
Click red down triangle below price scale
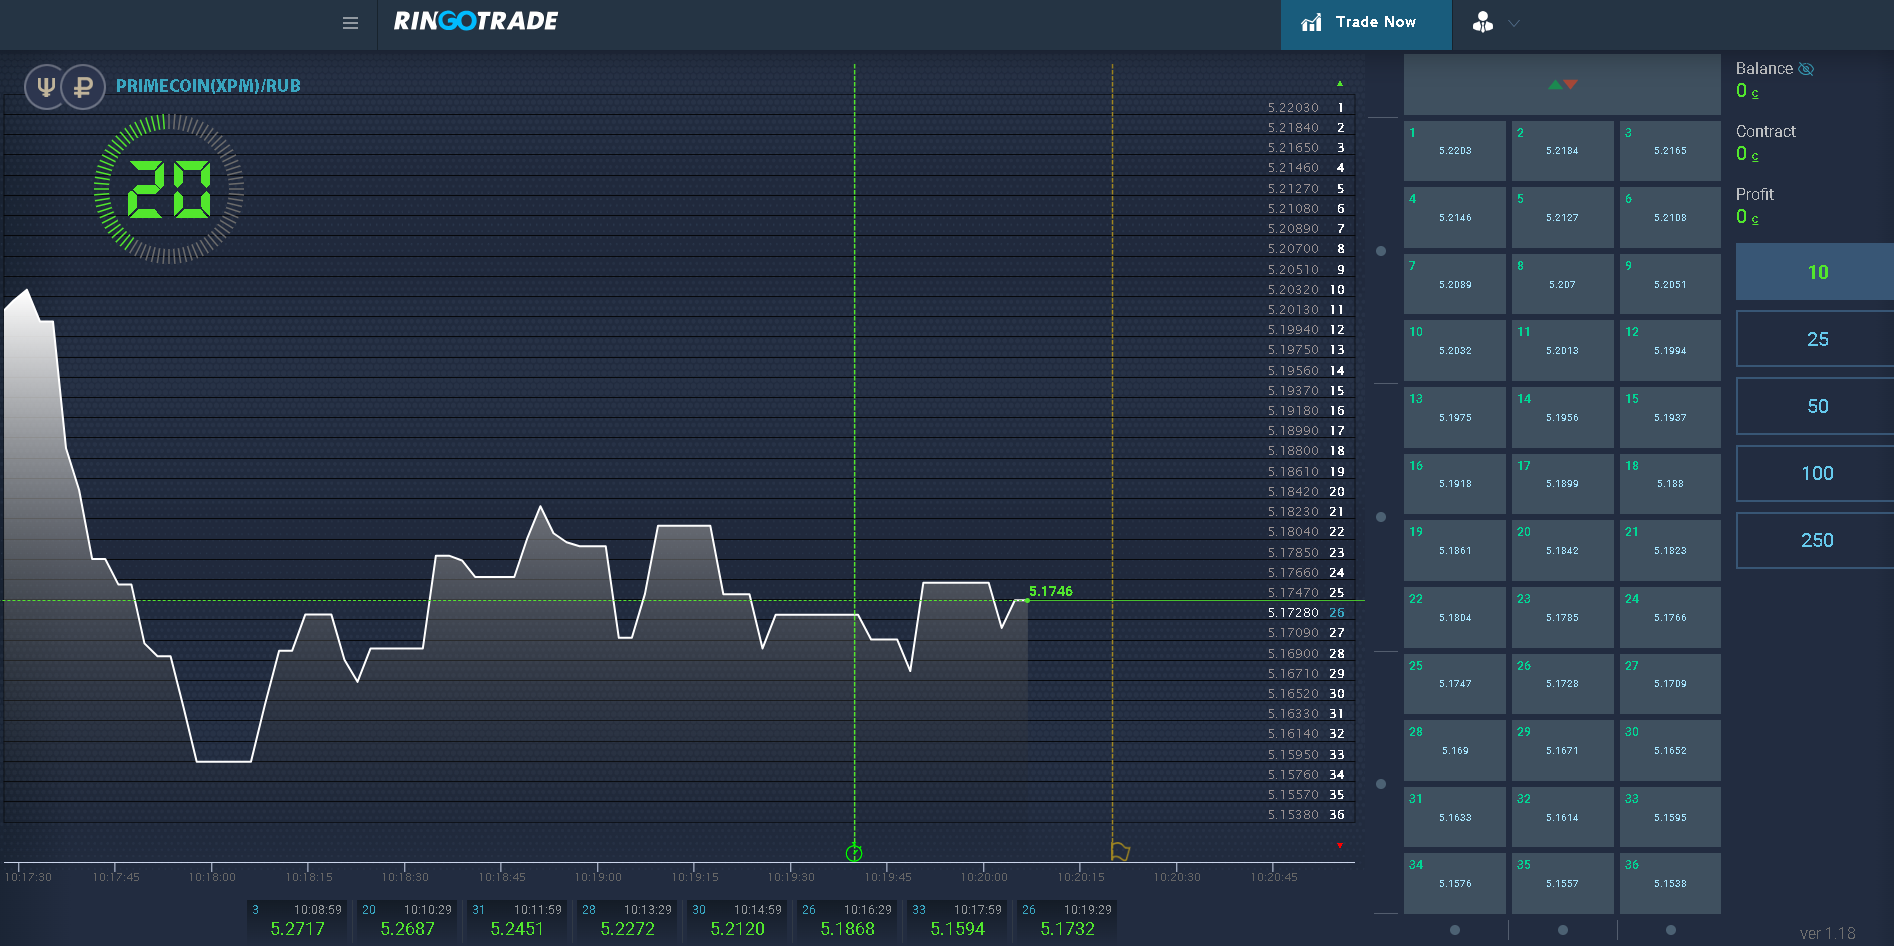tap(1340, 846)
